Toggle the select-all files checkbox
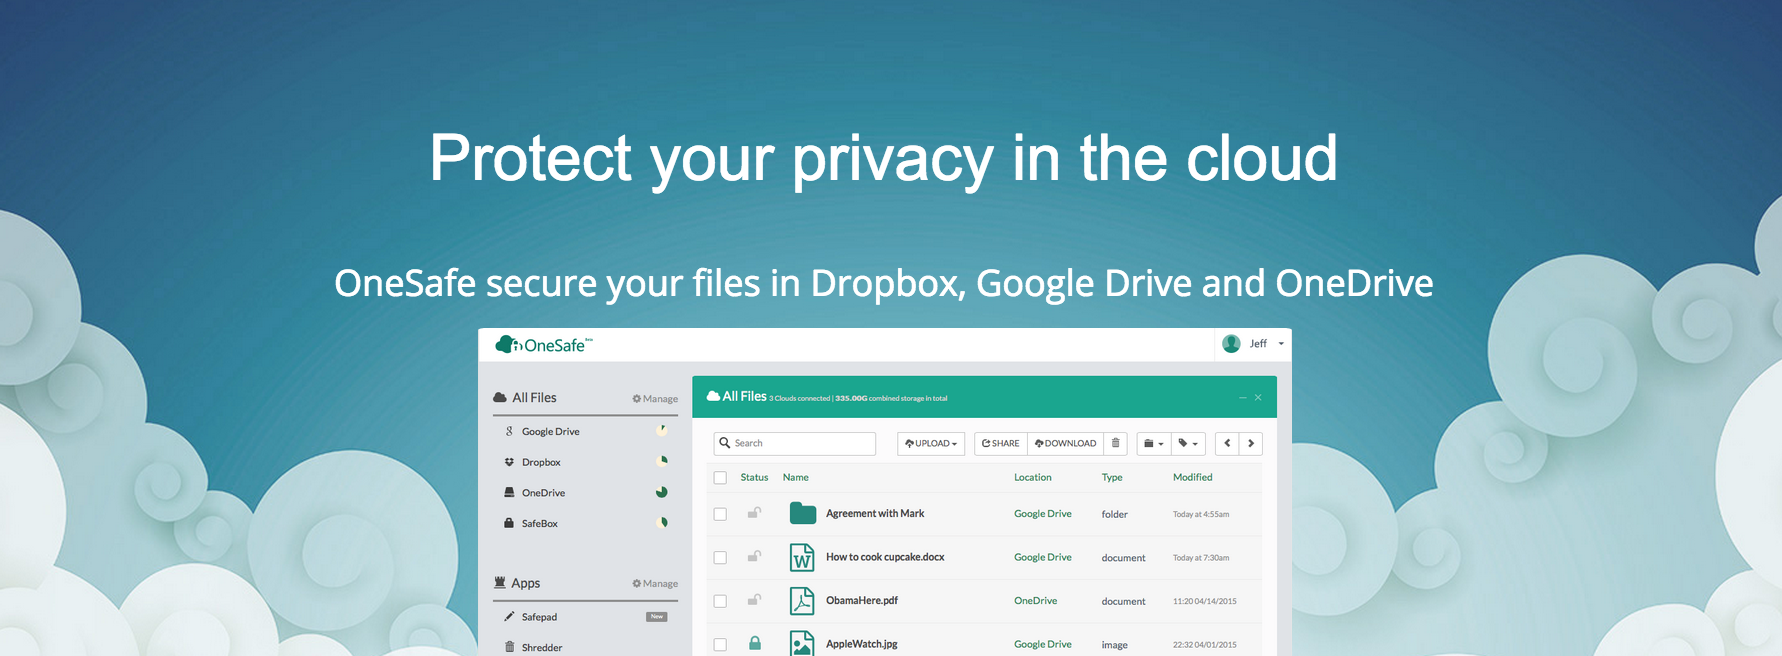This screenshot has width=1782, height=656. point(720,478)
